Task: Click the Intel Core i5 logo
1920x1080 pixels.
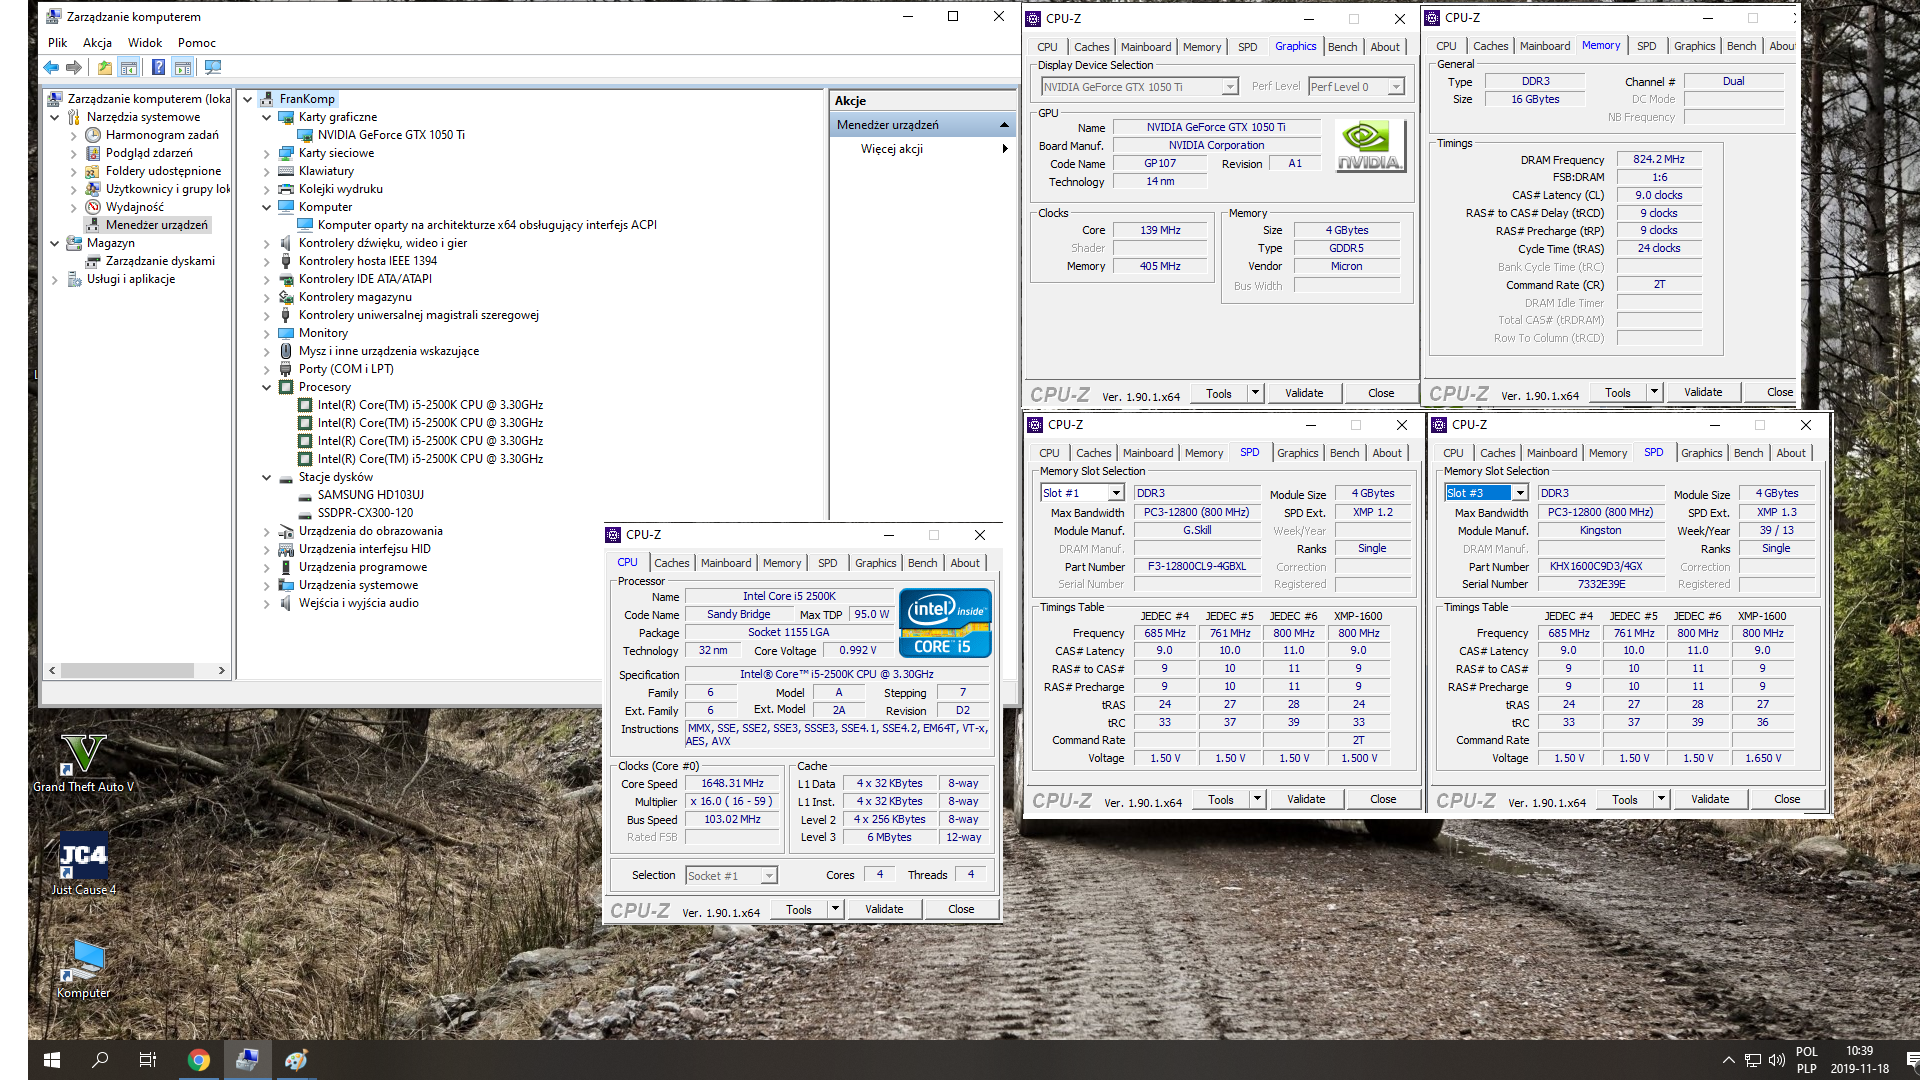Action: click(x=945, y=622)
